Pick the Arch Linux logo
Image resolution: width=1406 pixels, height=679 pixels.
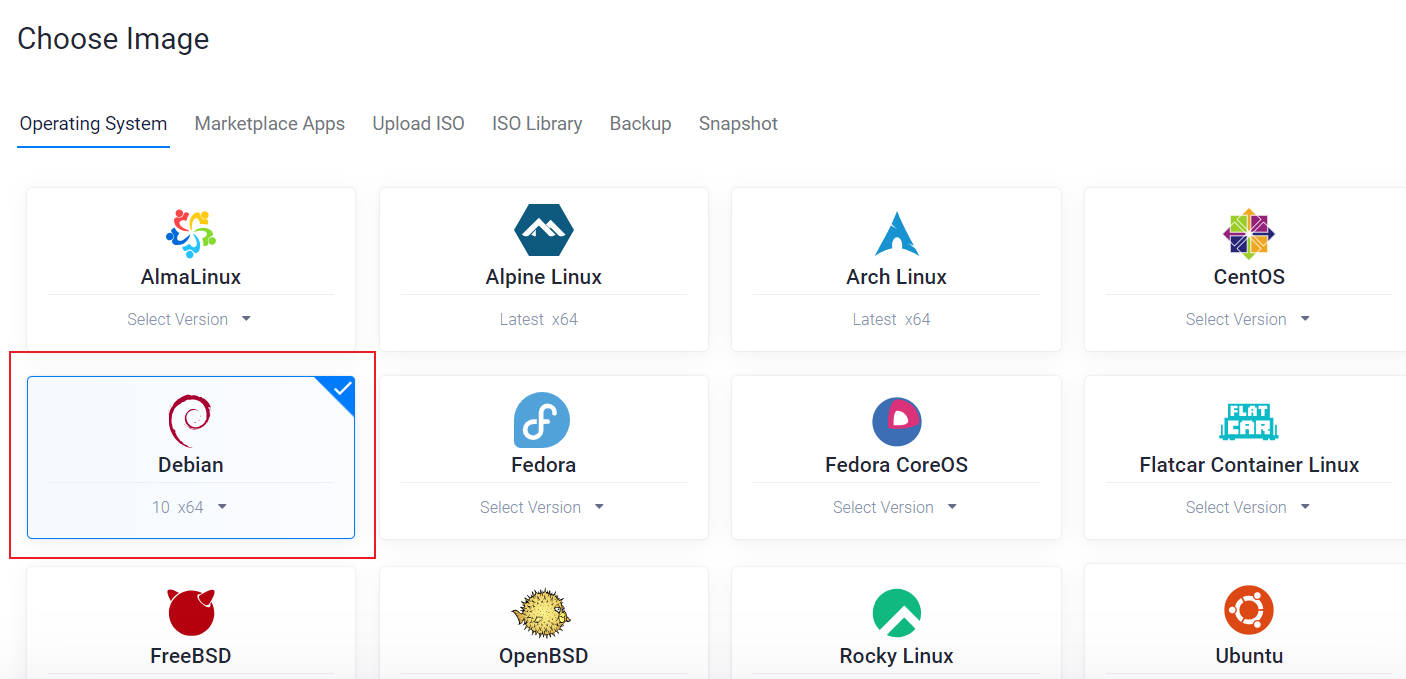tap(896, 233)
